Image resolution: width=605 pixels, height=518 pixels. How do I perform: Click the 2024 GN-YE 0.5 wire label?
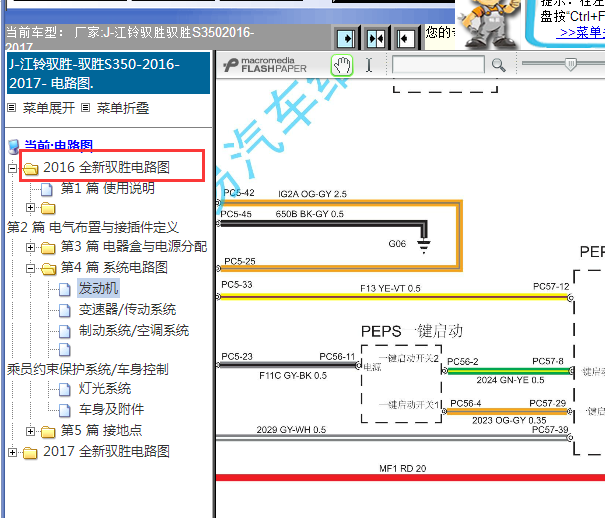click(510, 380)
